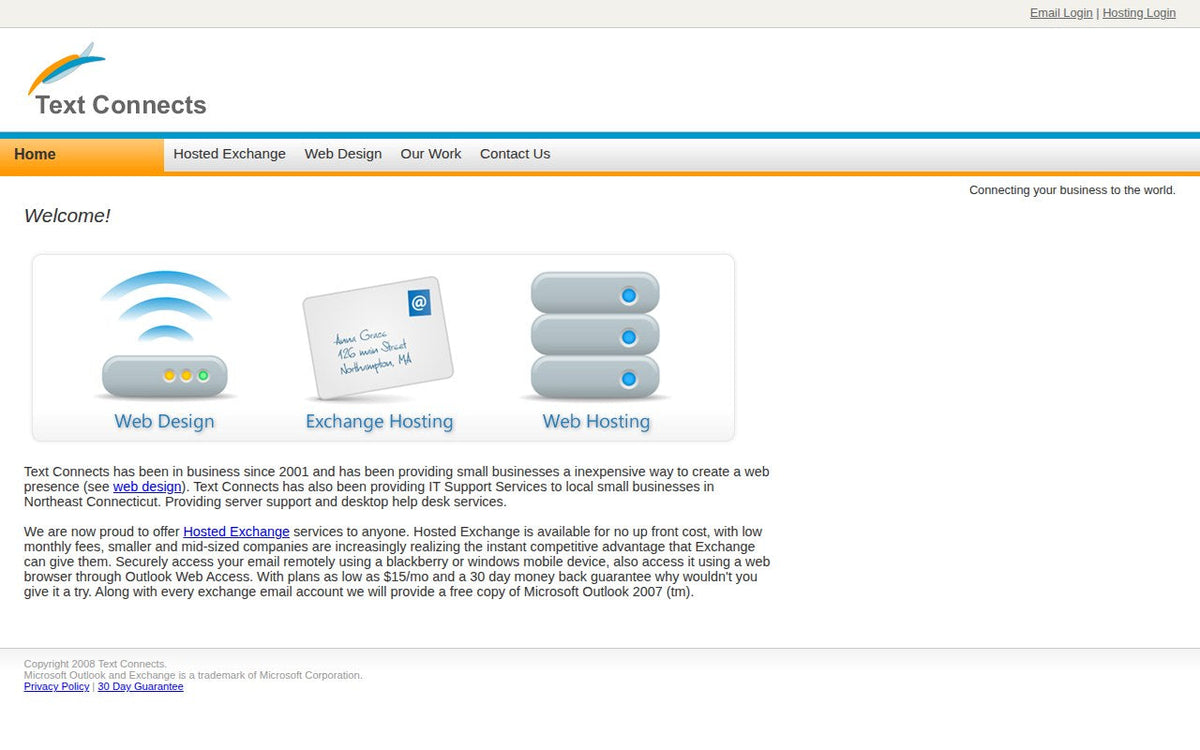Click the 'Welcome!' heading
Screen dimensions: 1200x750
click(x=67, y=216)
